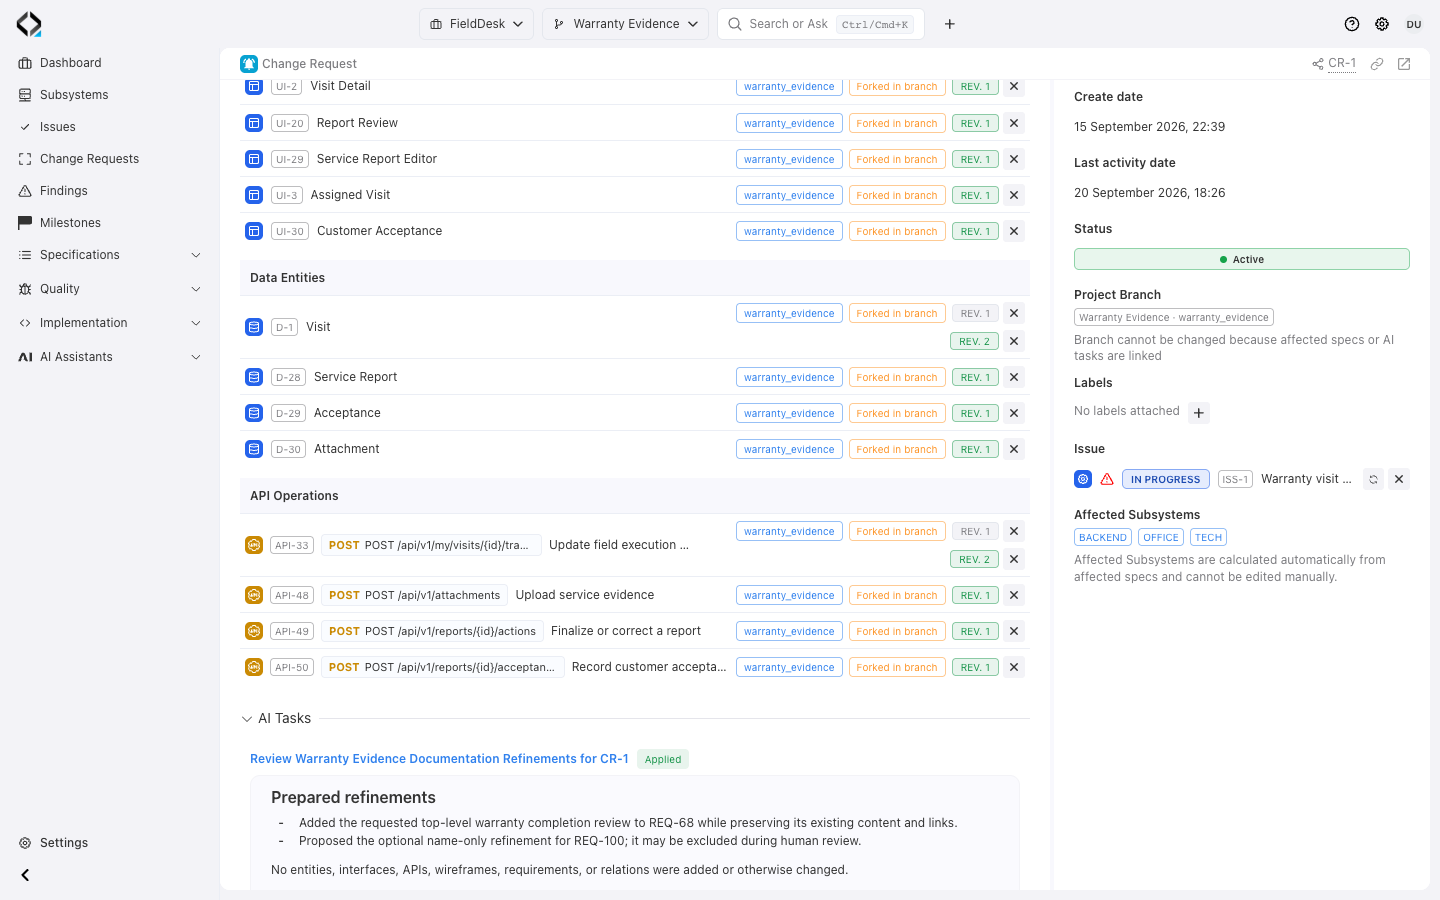Click the Search or Ask field
1440x900 pixels.
tap(821, 24)
